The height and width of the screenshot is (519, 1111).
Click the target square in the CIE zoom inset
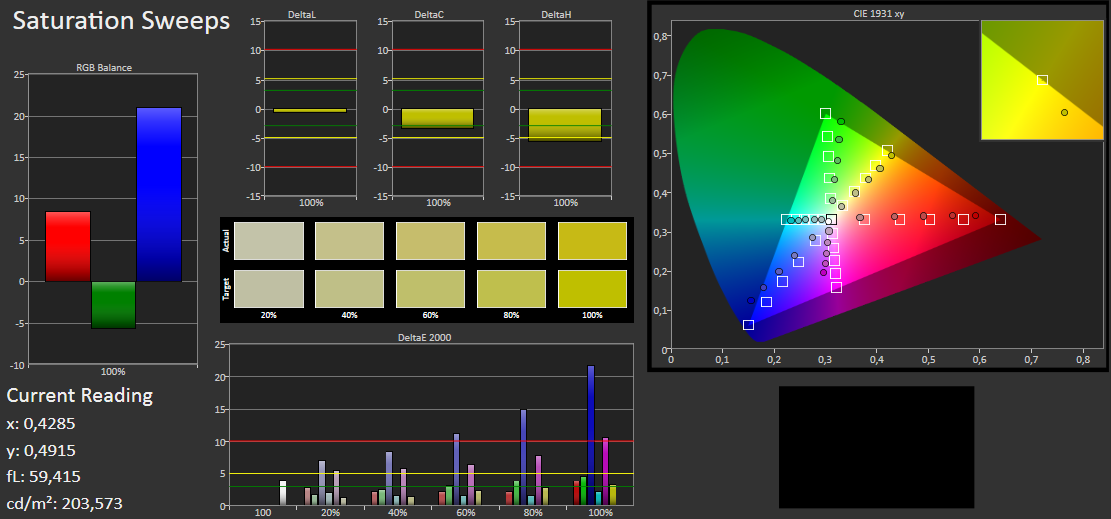tap(1042, 80)
